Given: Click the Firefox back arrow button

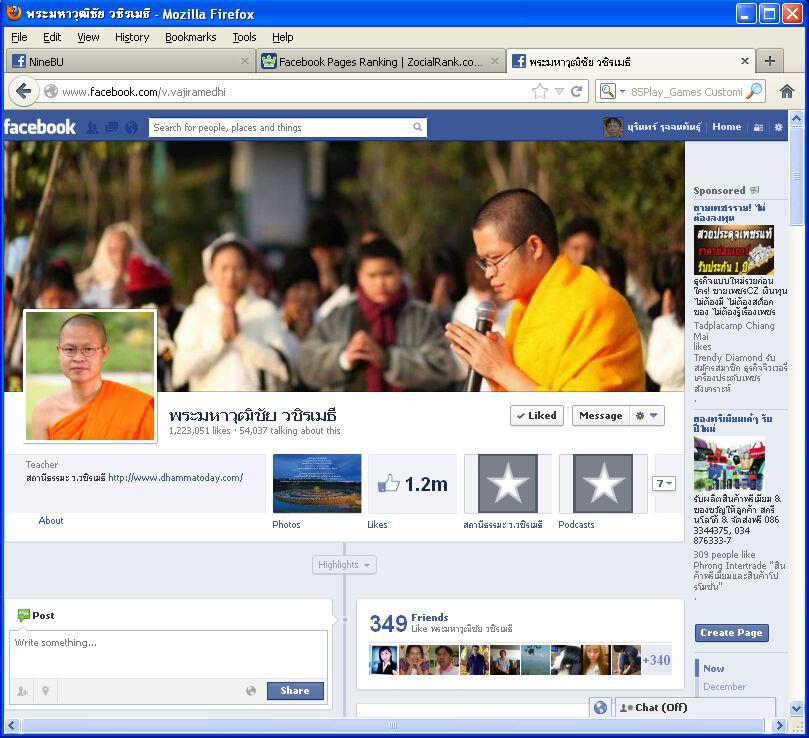Looking at the screenshot, I should pyautogui.click(x=24, y=91).
